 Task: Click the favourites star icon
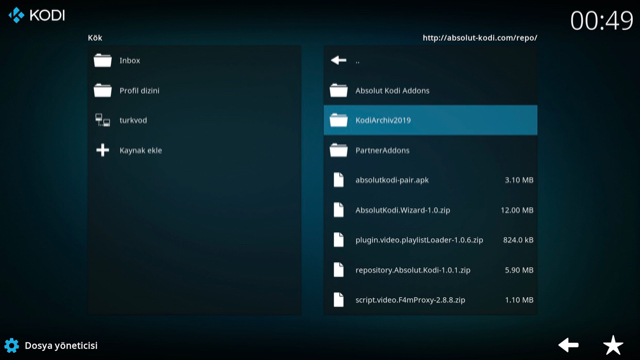(613, 345)
